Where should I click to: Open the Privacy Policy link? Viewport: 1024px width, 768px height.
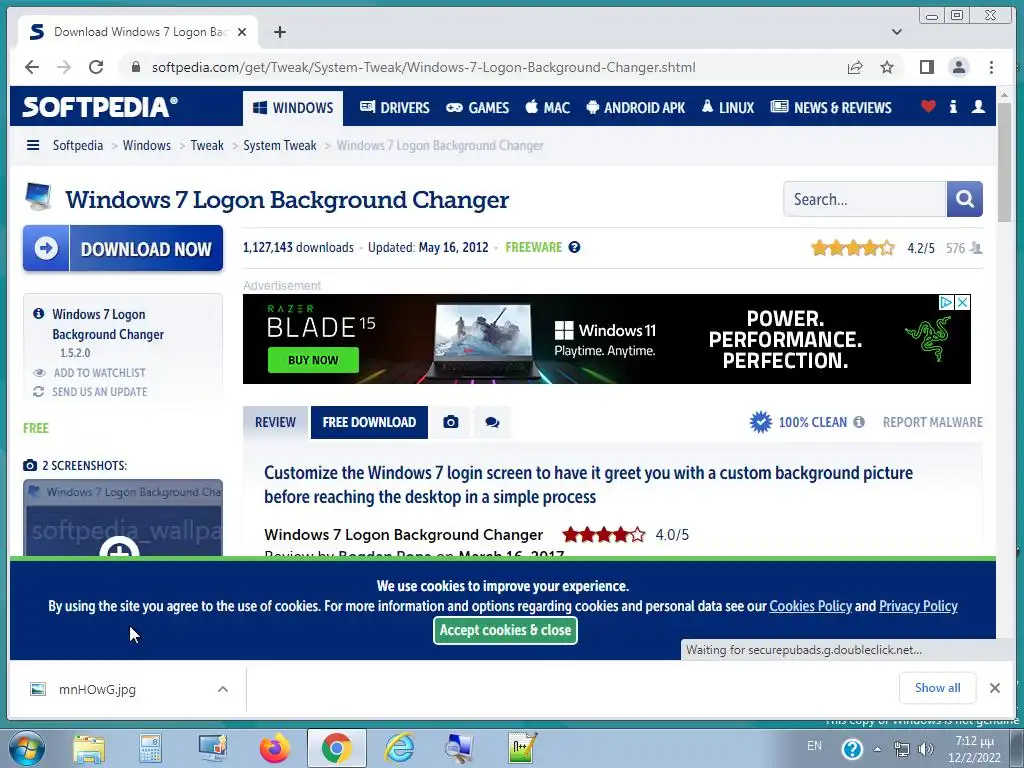918,606
